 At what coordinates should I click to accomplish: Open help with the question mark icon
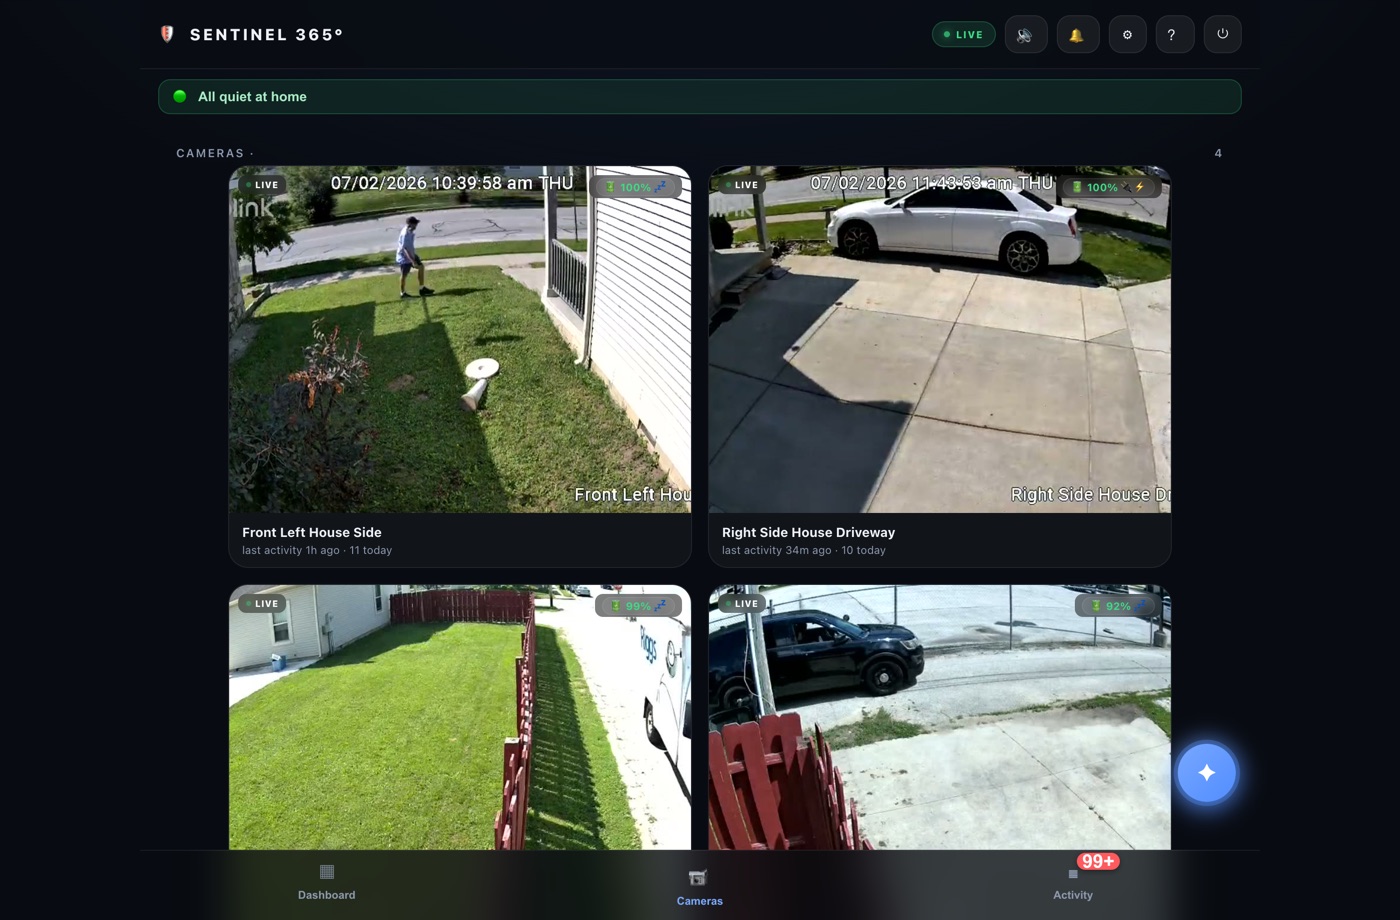(x=1174, y=34)
